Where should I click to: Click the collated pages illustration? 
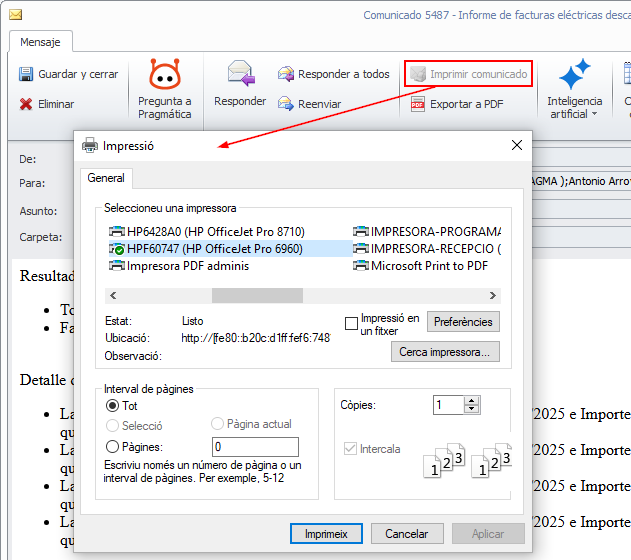coord(467,461)
